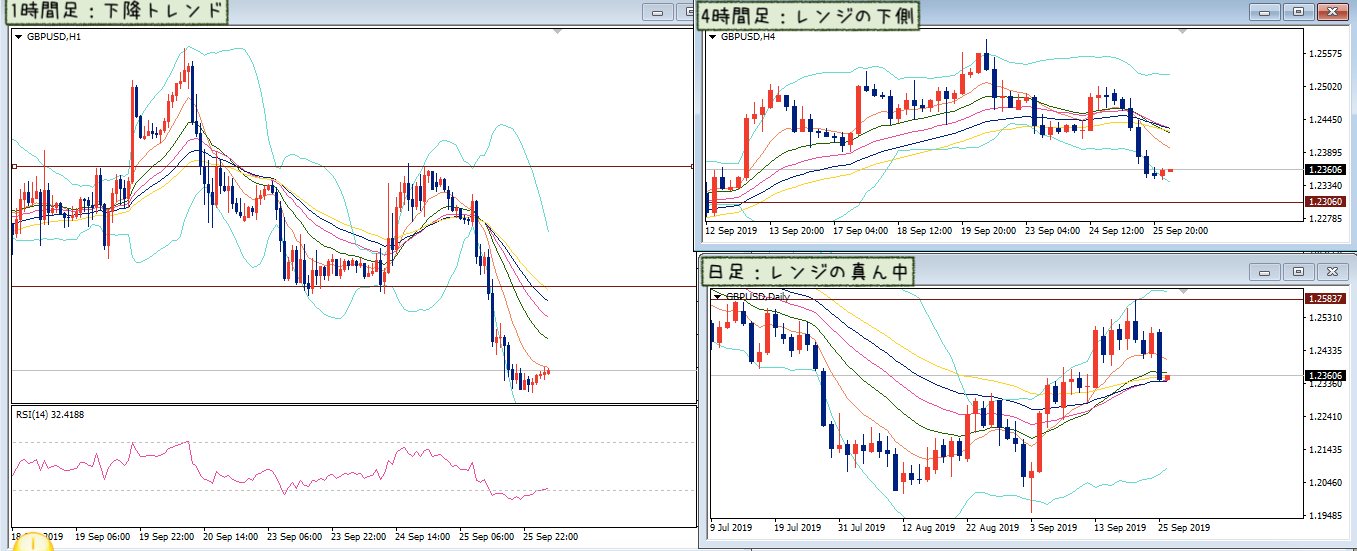Open the GBPUSD,H1 chart title dropdown triangle
This screenshot has height=551, width=1357.
[x=18, y=36]
